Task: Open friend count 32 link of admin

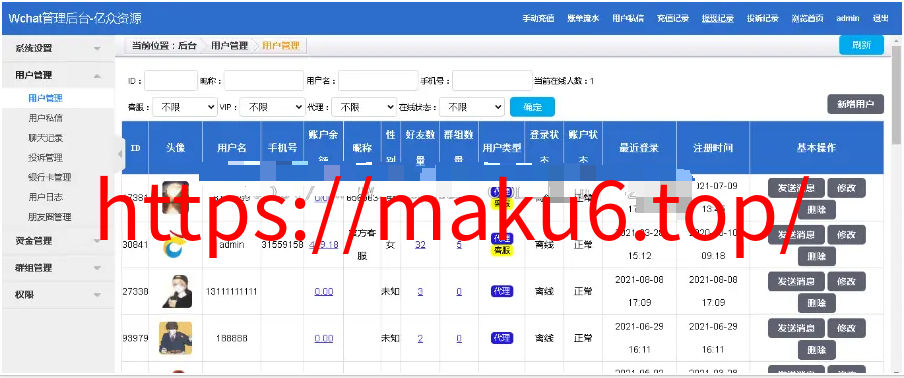Action: point(420,245)
